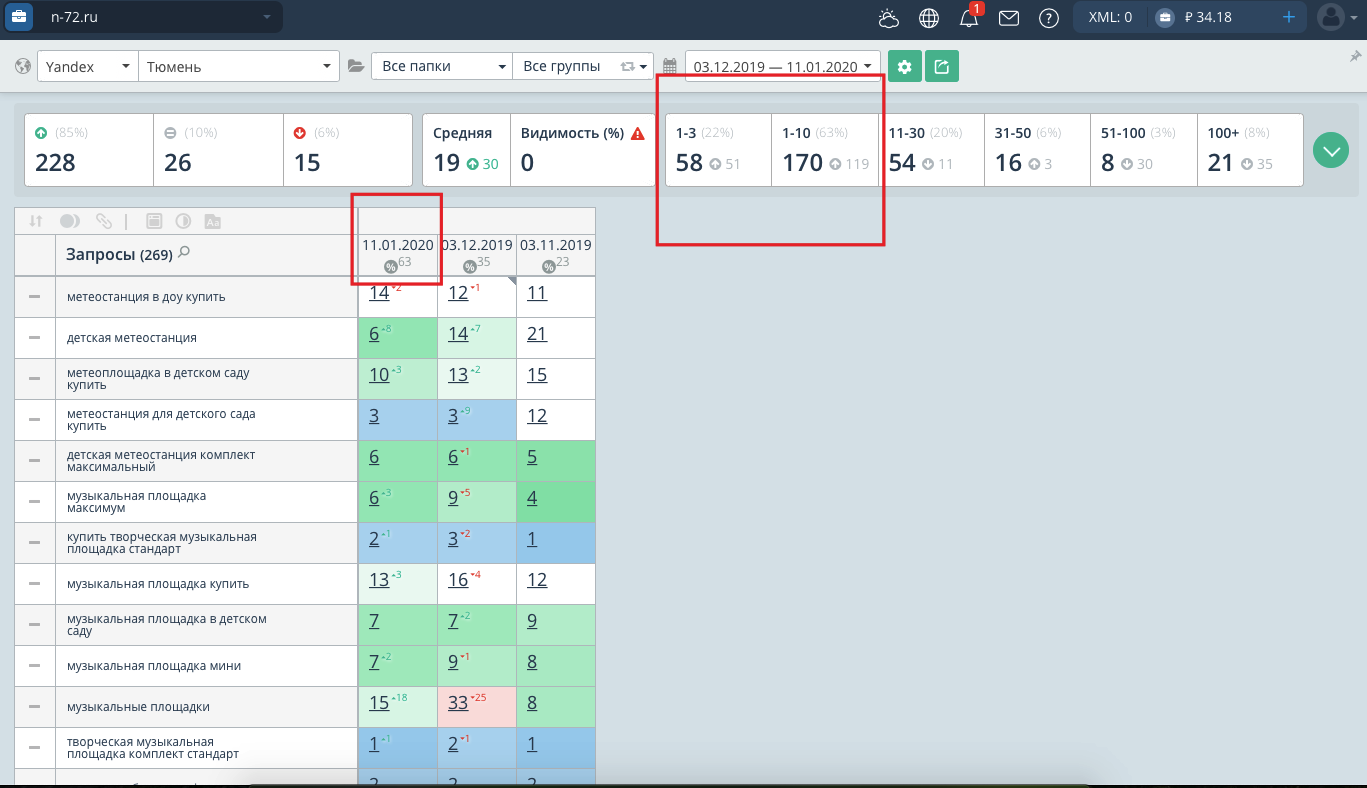Click minus toggle for музыкальная площадка мини row
This screenshot has height=788, width=1367.
pyautogui.click(x=35, y=666)
